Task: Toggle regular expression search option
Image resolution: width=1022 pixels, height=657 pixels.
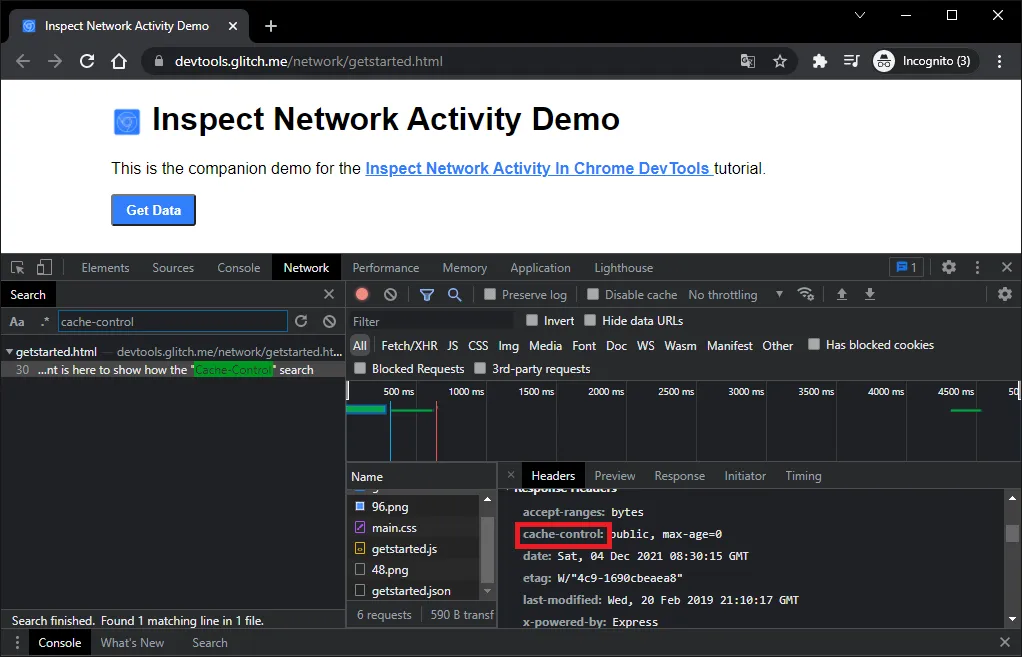Action: (x=44, y=321)
